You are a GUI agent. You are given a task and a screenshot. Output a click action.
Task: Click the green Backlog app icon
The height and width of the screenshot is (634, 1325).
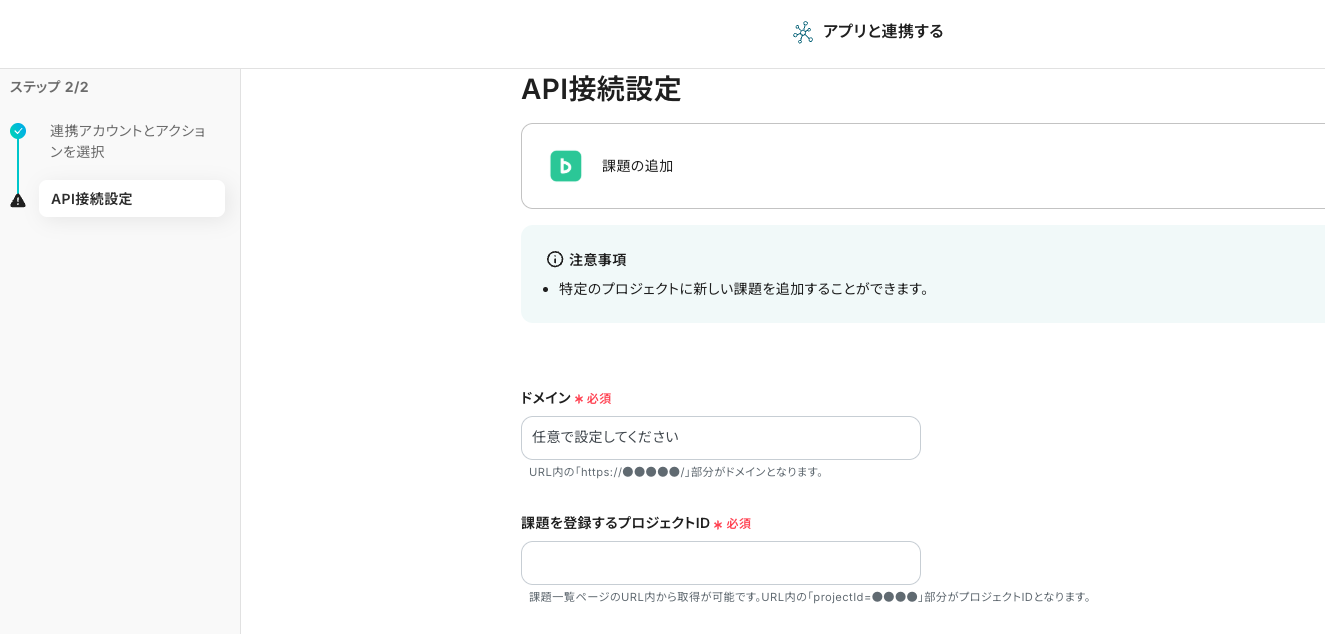(565, 166)
